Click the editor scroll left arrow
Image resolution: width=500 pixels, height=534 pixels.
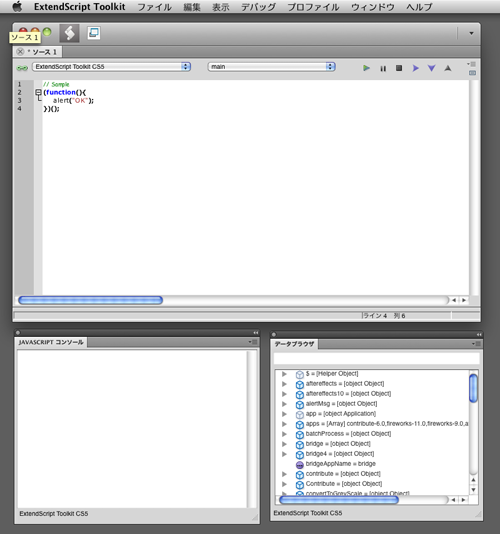coord(454,300)
